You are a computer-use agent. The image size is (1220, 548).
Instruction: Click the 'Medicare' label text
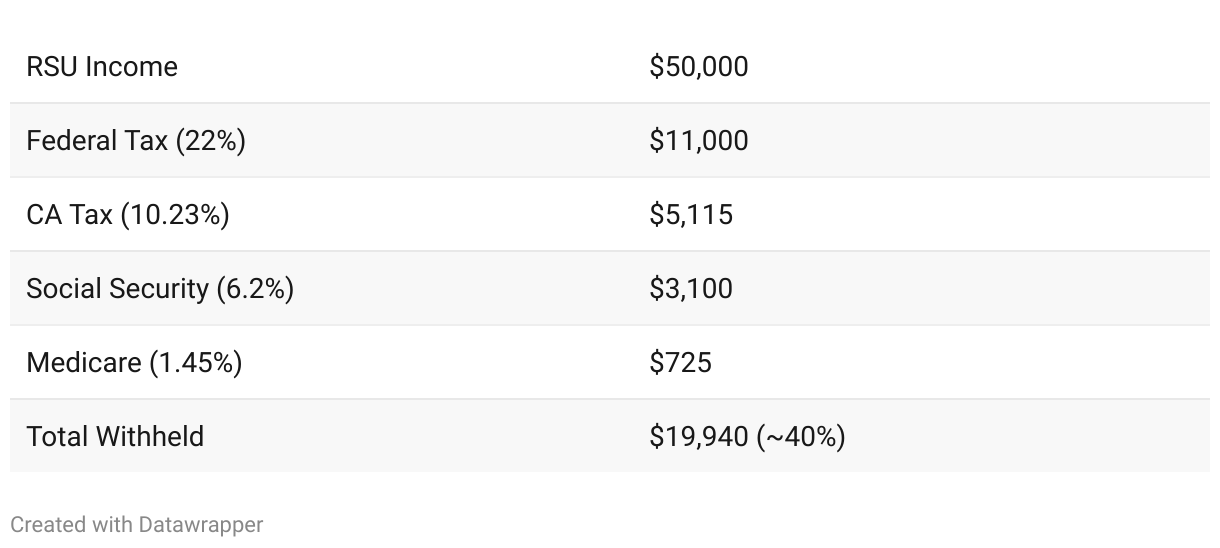(83, 362)
